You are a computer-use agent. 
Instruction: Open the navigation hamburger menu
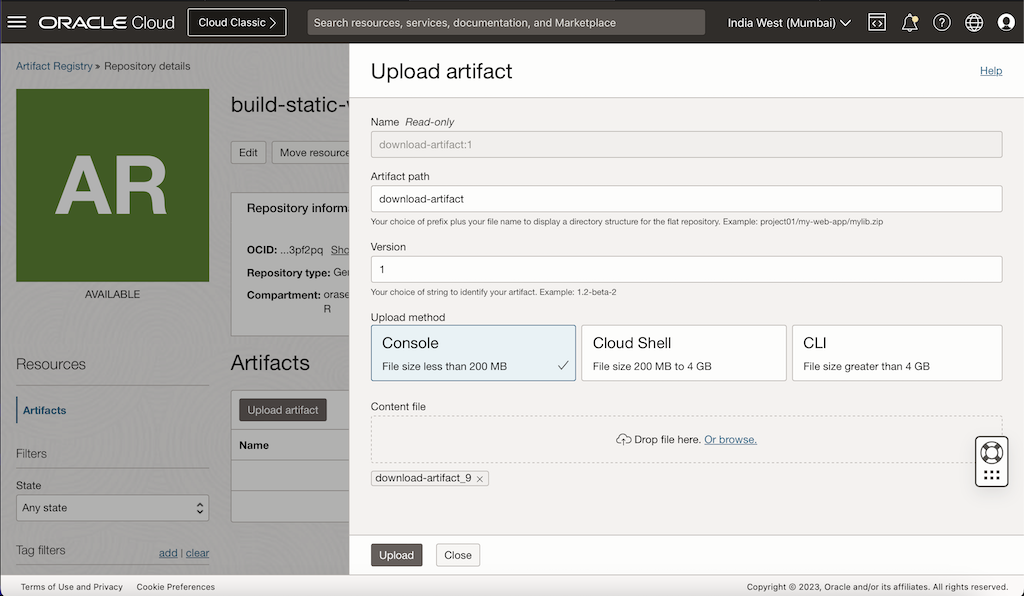point(17,22)
